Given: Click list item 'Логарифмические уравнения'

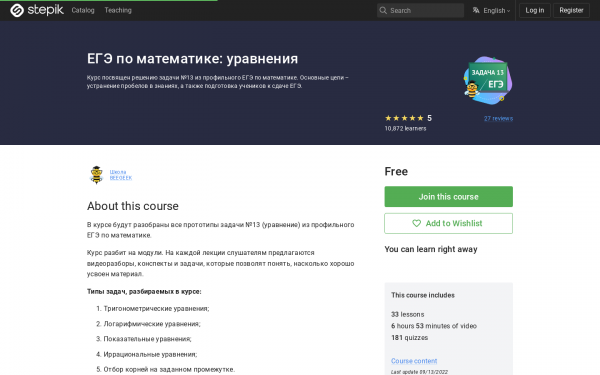Looking at the screenshot, I should pos(152,324).
